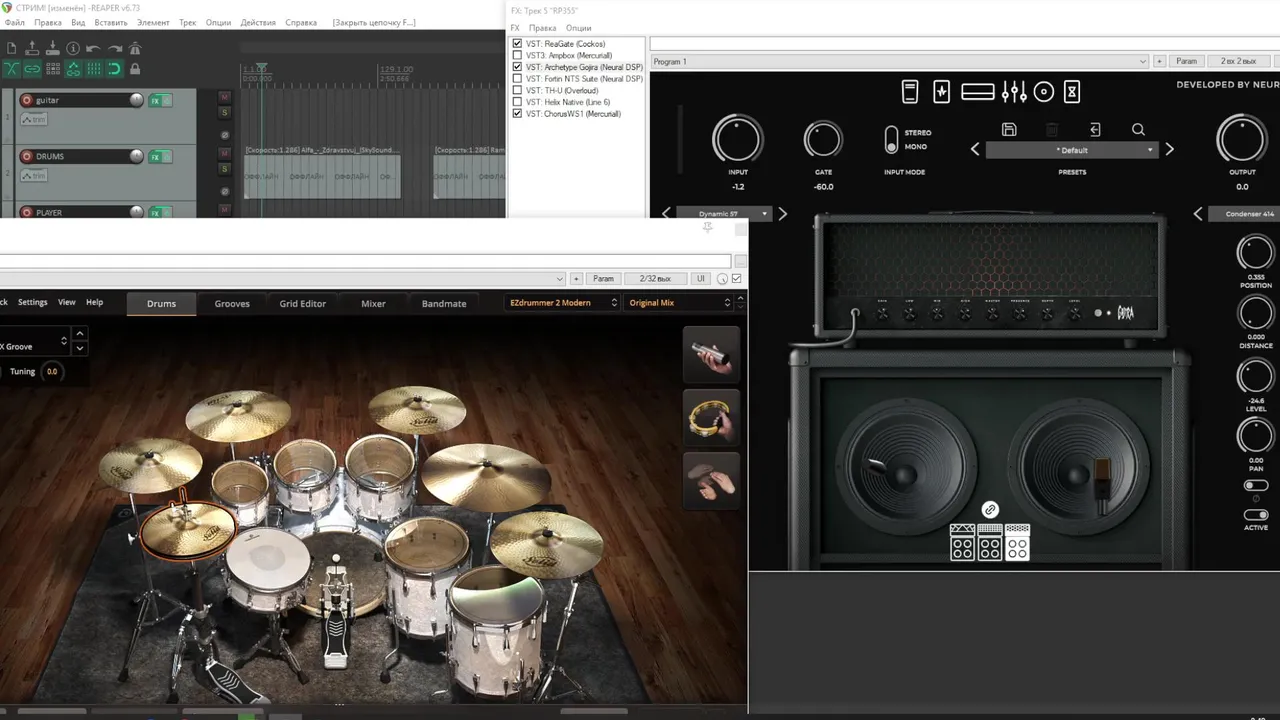Switch to the Bandmate tab in EZdrummer

(444, 304)
